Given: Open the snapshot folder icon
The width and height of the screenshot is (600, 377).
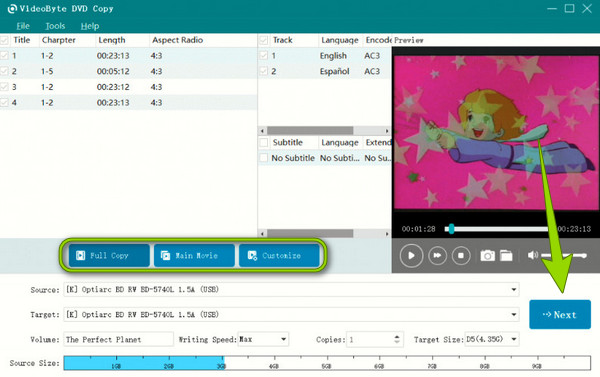Looking at the screenshot, I should [506, 255].
